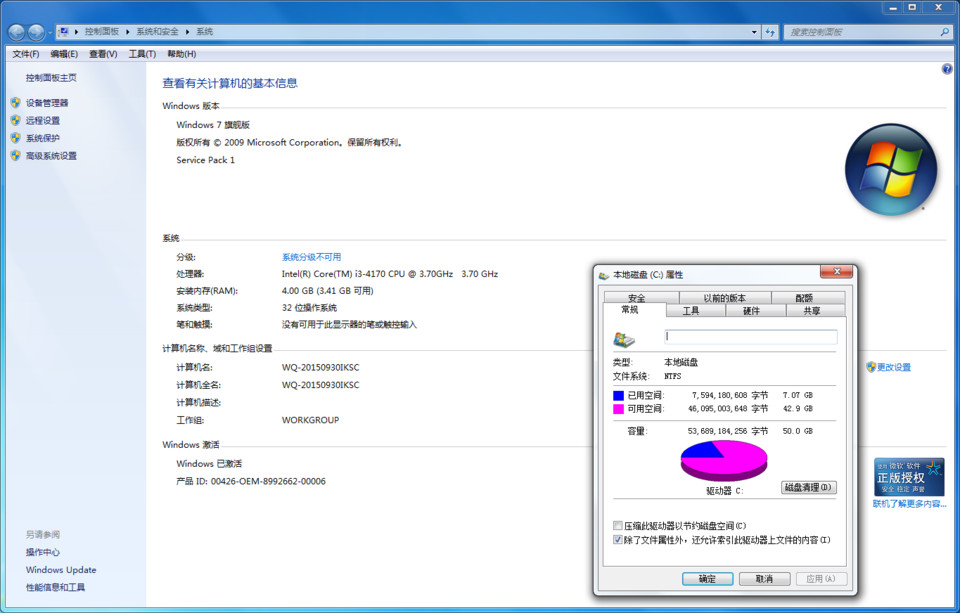Click the 本地磁盘 (C:) 属性 title bar icon
960x613 pixels.
coord(604,275)
